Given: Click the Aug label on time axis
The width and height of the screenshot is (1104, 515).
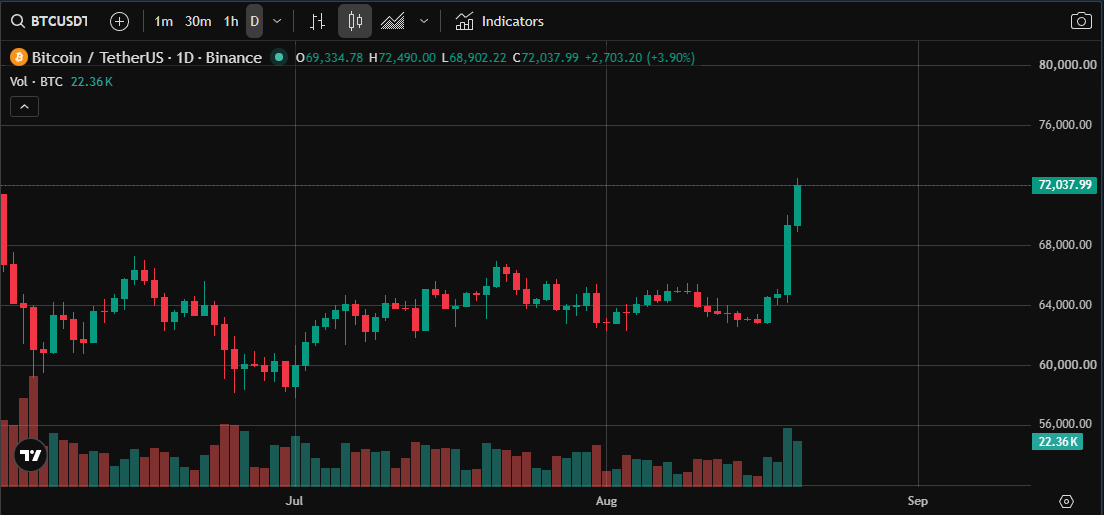Looking at the screenshot, I should point(606,502).
